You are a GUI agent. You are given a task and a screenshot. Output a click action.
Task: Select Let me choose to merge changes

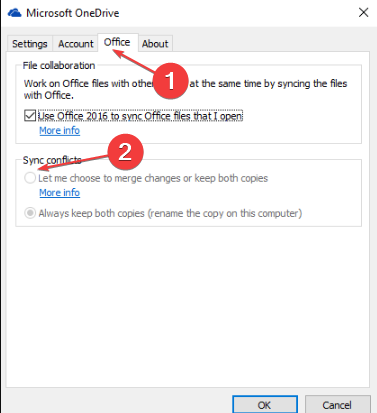[30, 178]
